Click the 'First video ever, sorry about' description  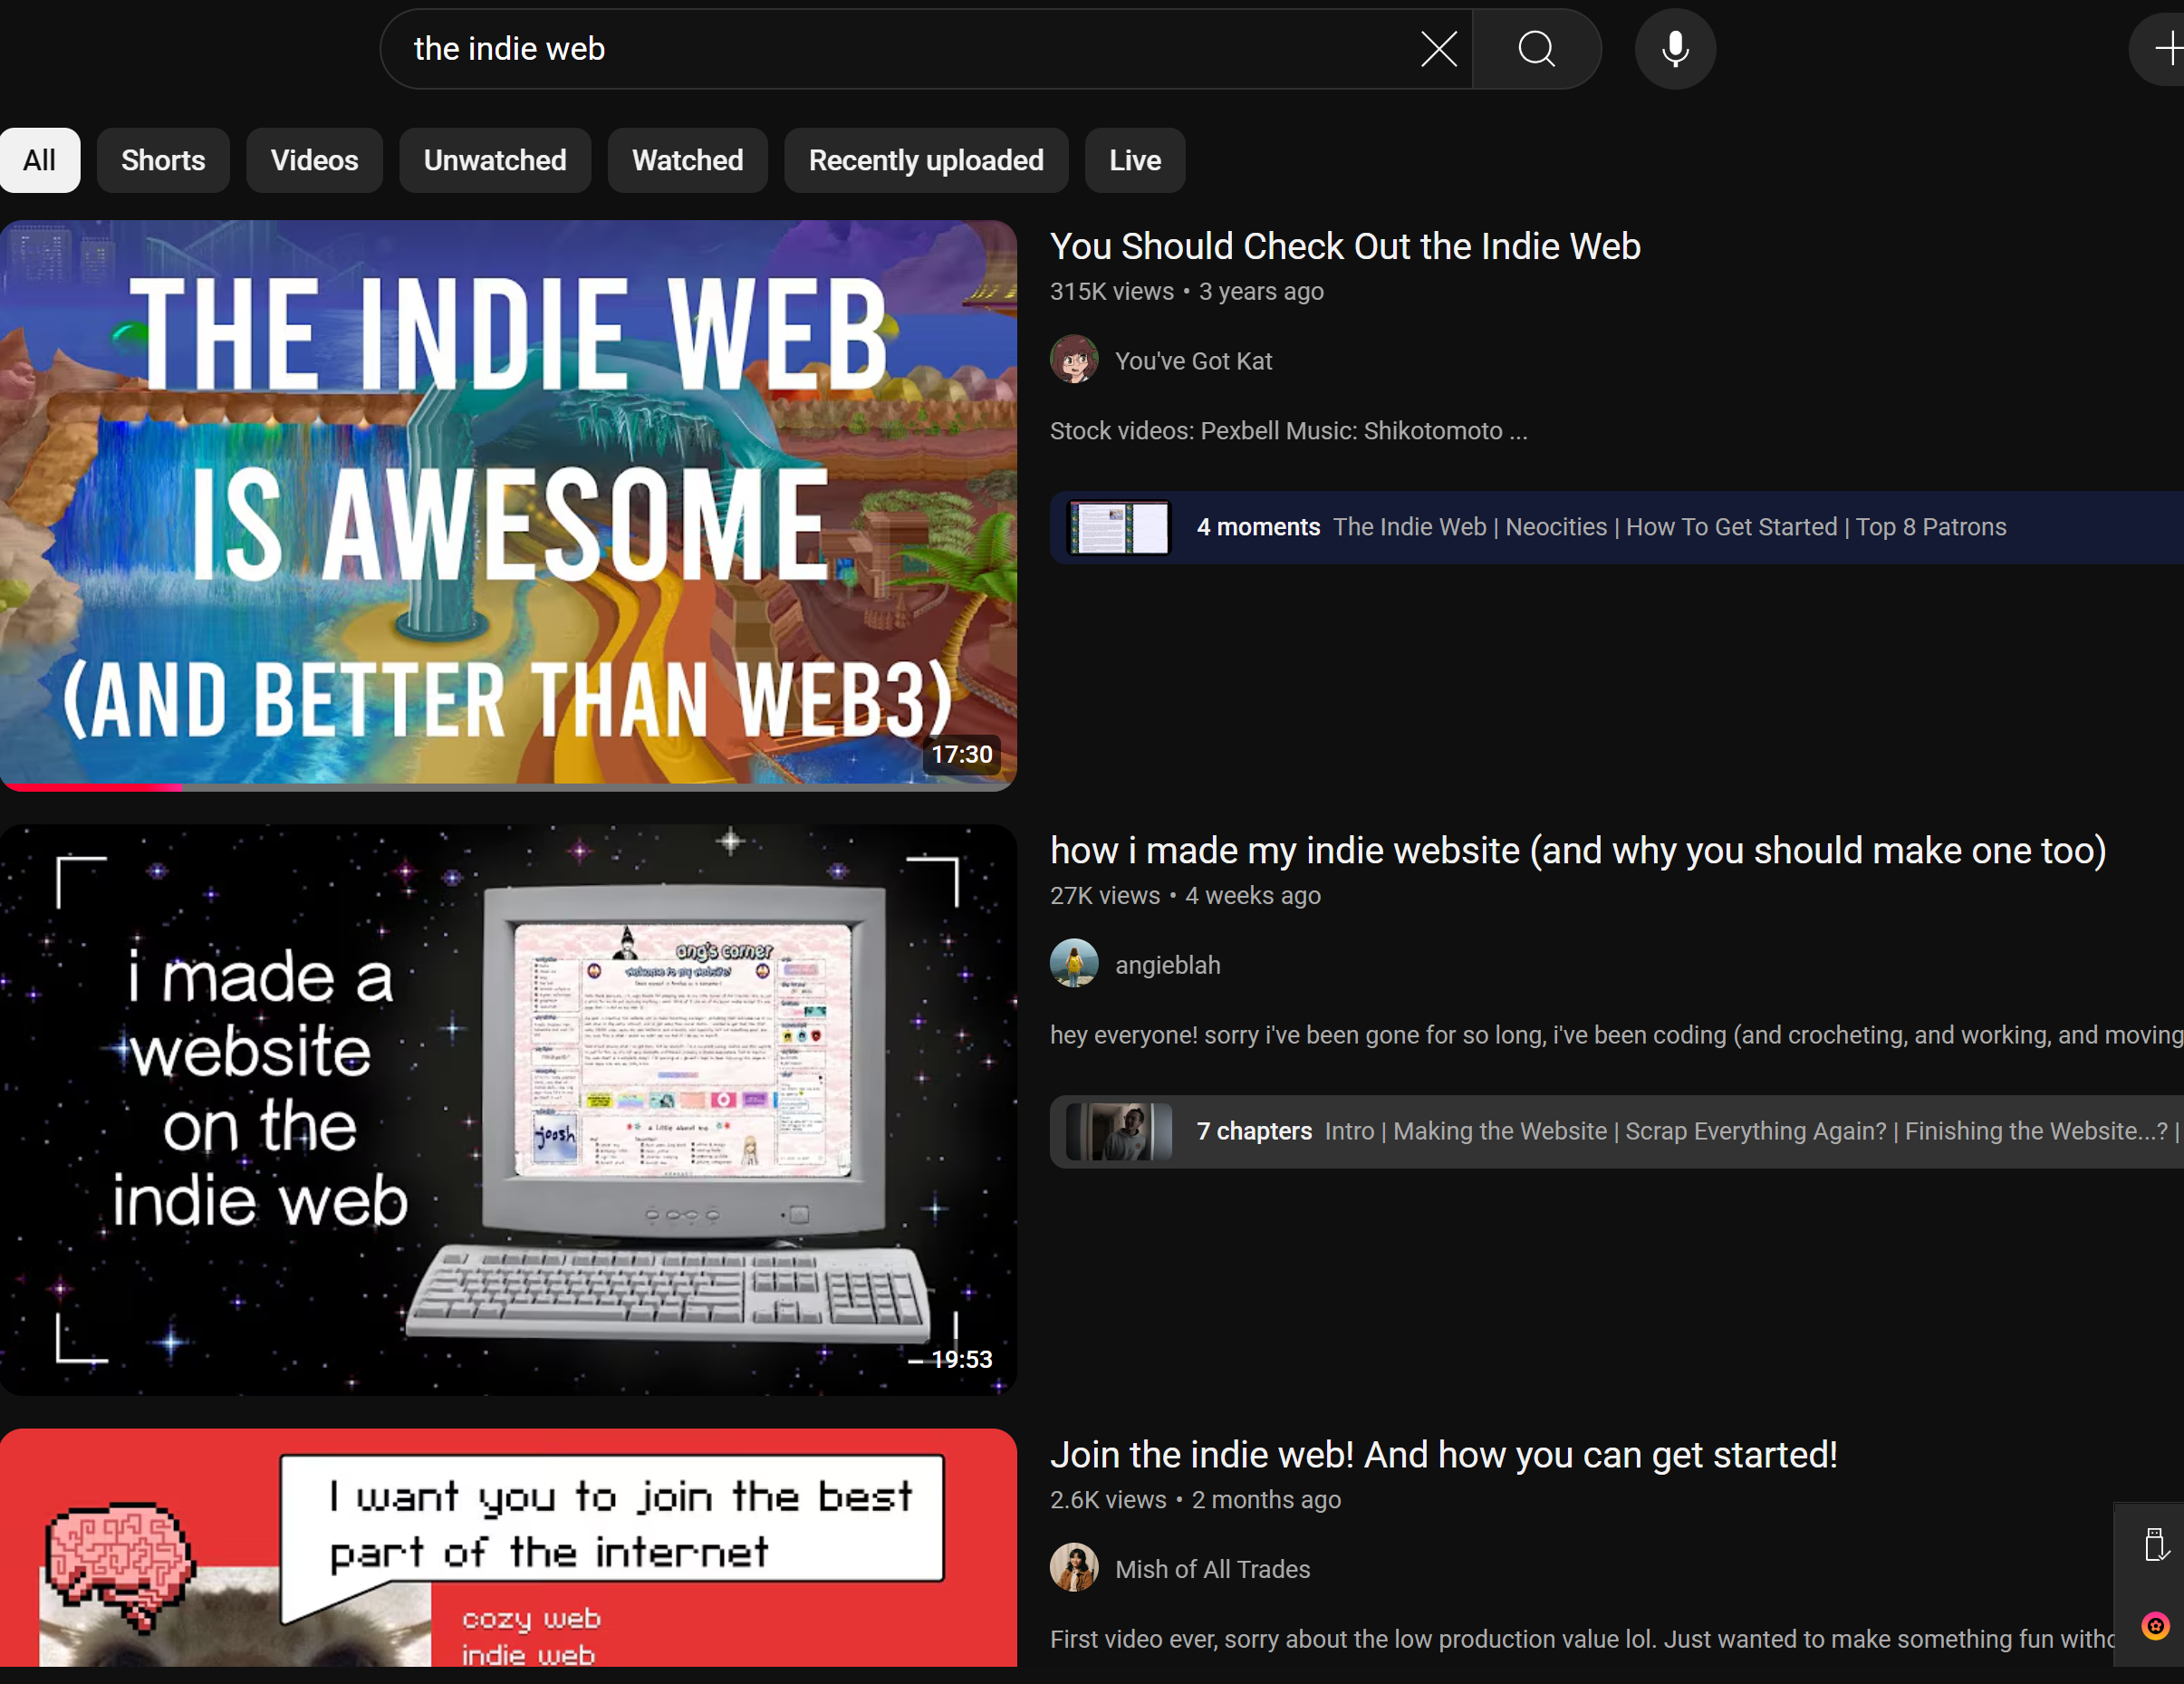point(1582,1638)
